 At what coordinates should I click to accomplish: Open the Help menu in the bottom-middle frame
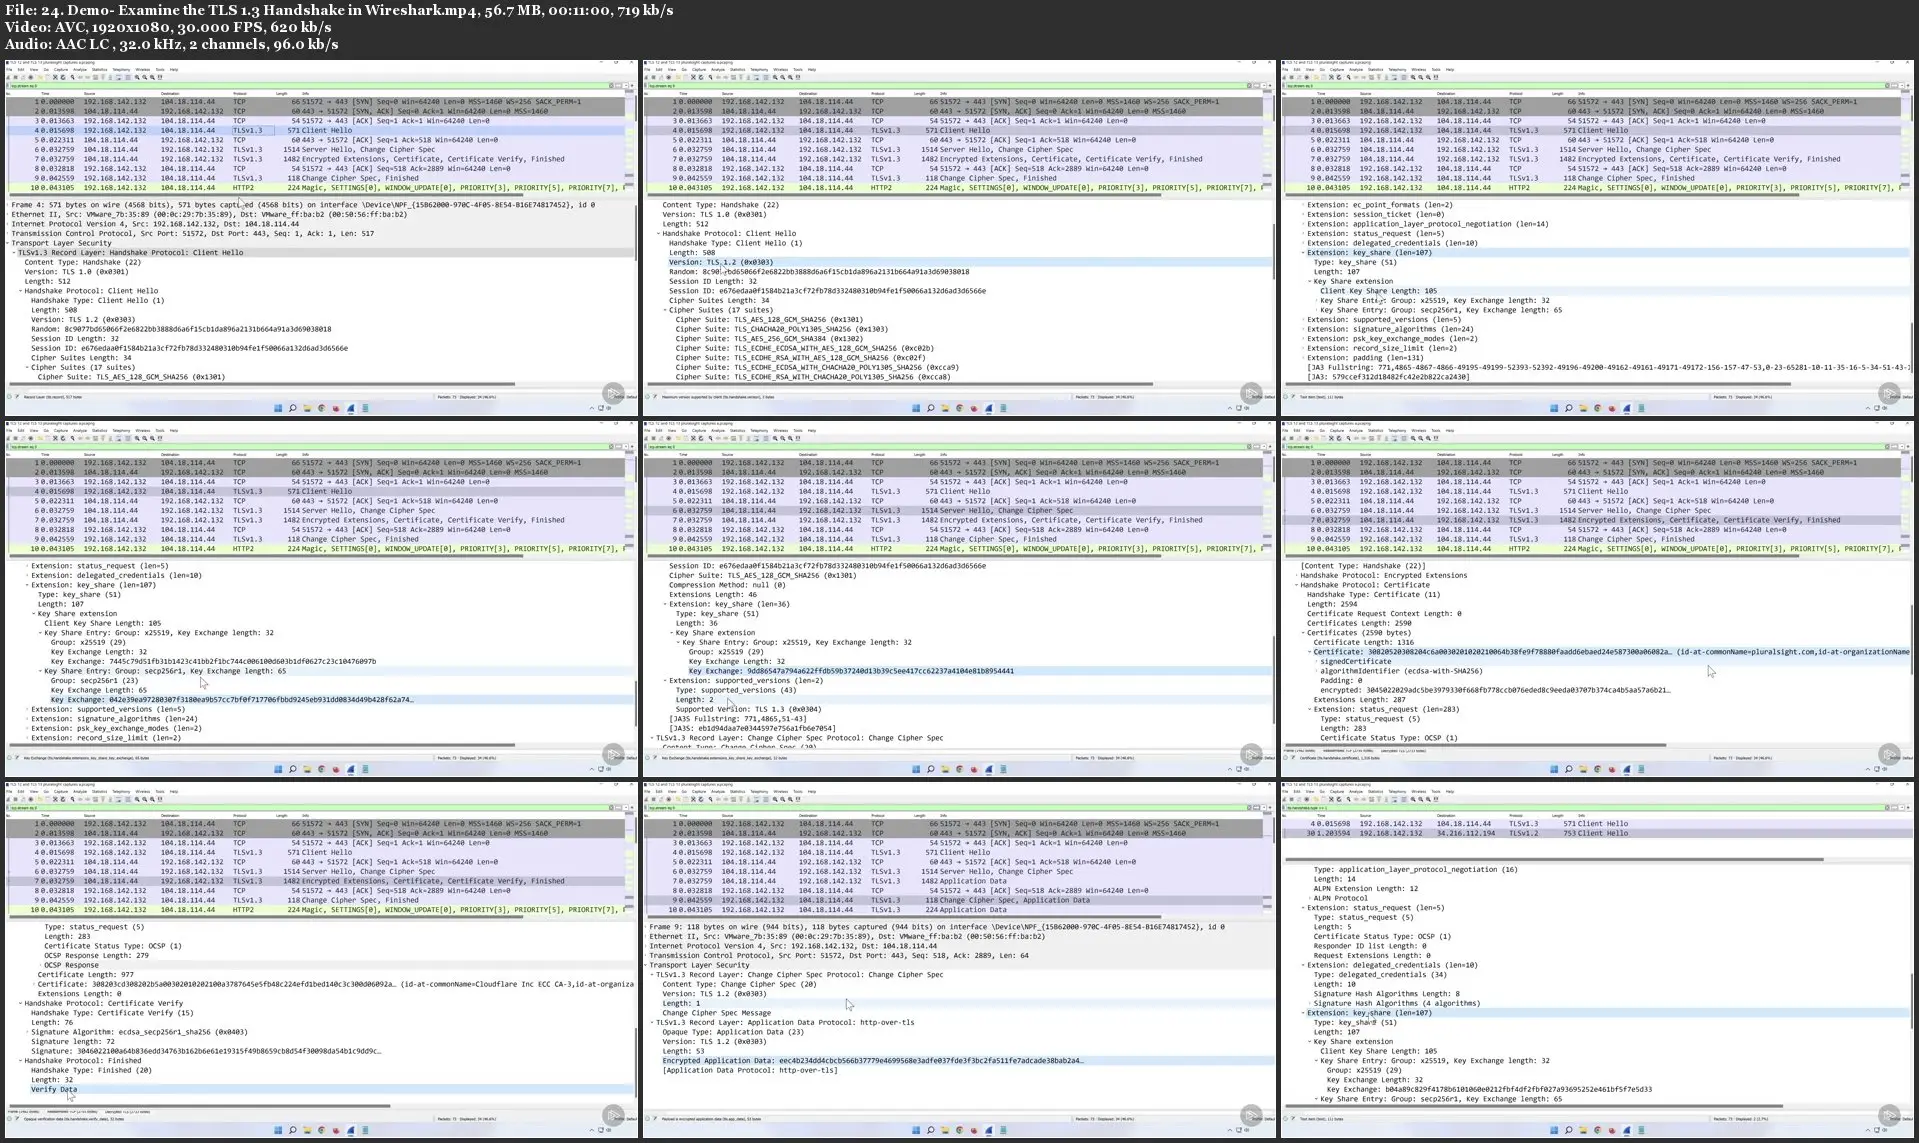[x=812, y=792]
